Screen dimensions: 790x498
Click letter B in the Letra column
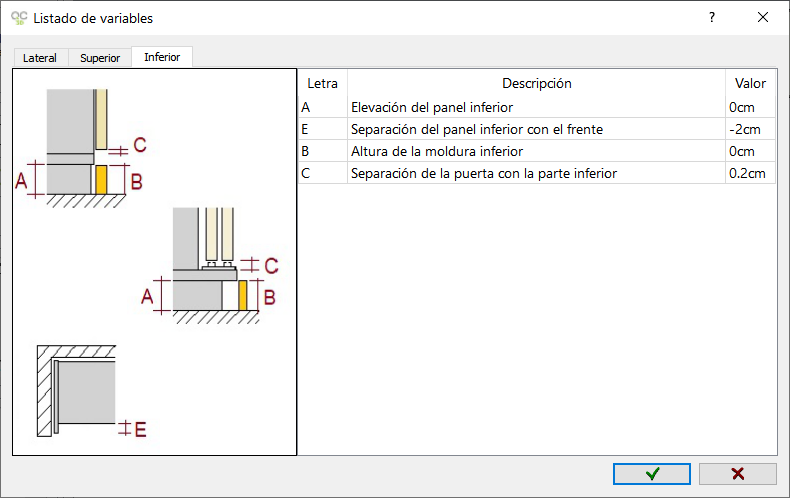(322, 151)
